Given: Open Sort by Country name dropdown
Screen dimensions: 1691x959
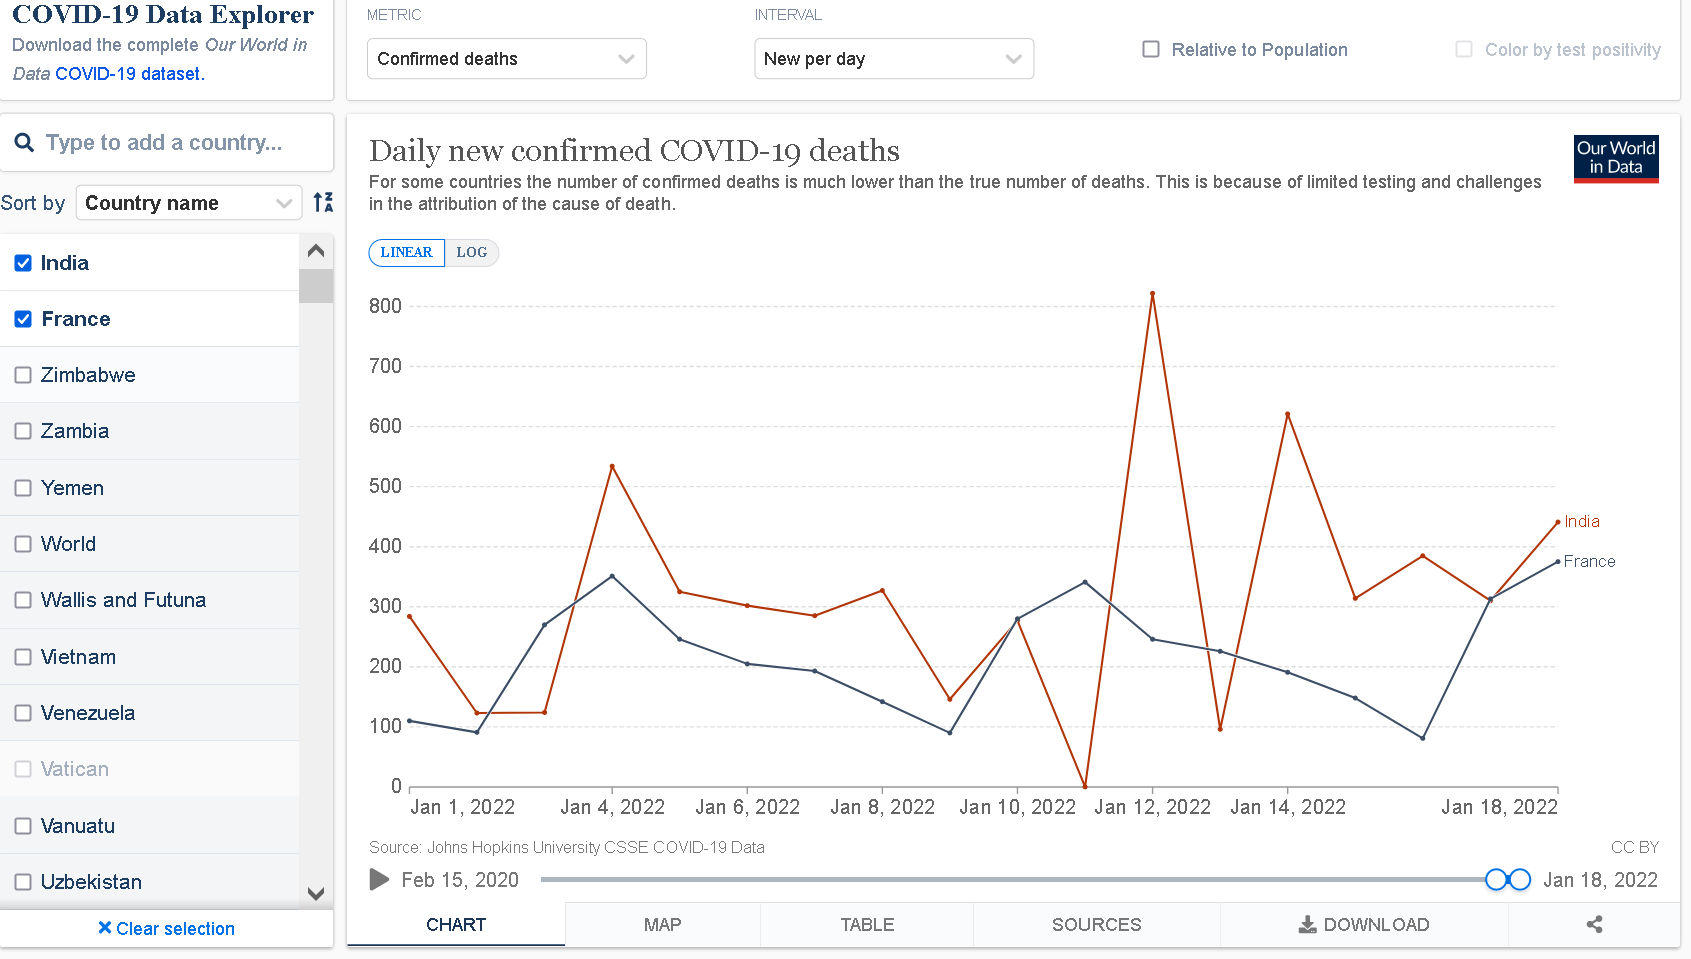Looking at the screenshot, I should (x=189, y=203).
